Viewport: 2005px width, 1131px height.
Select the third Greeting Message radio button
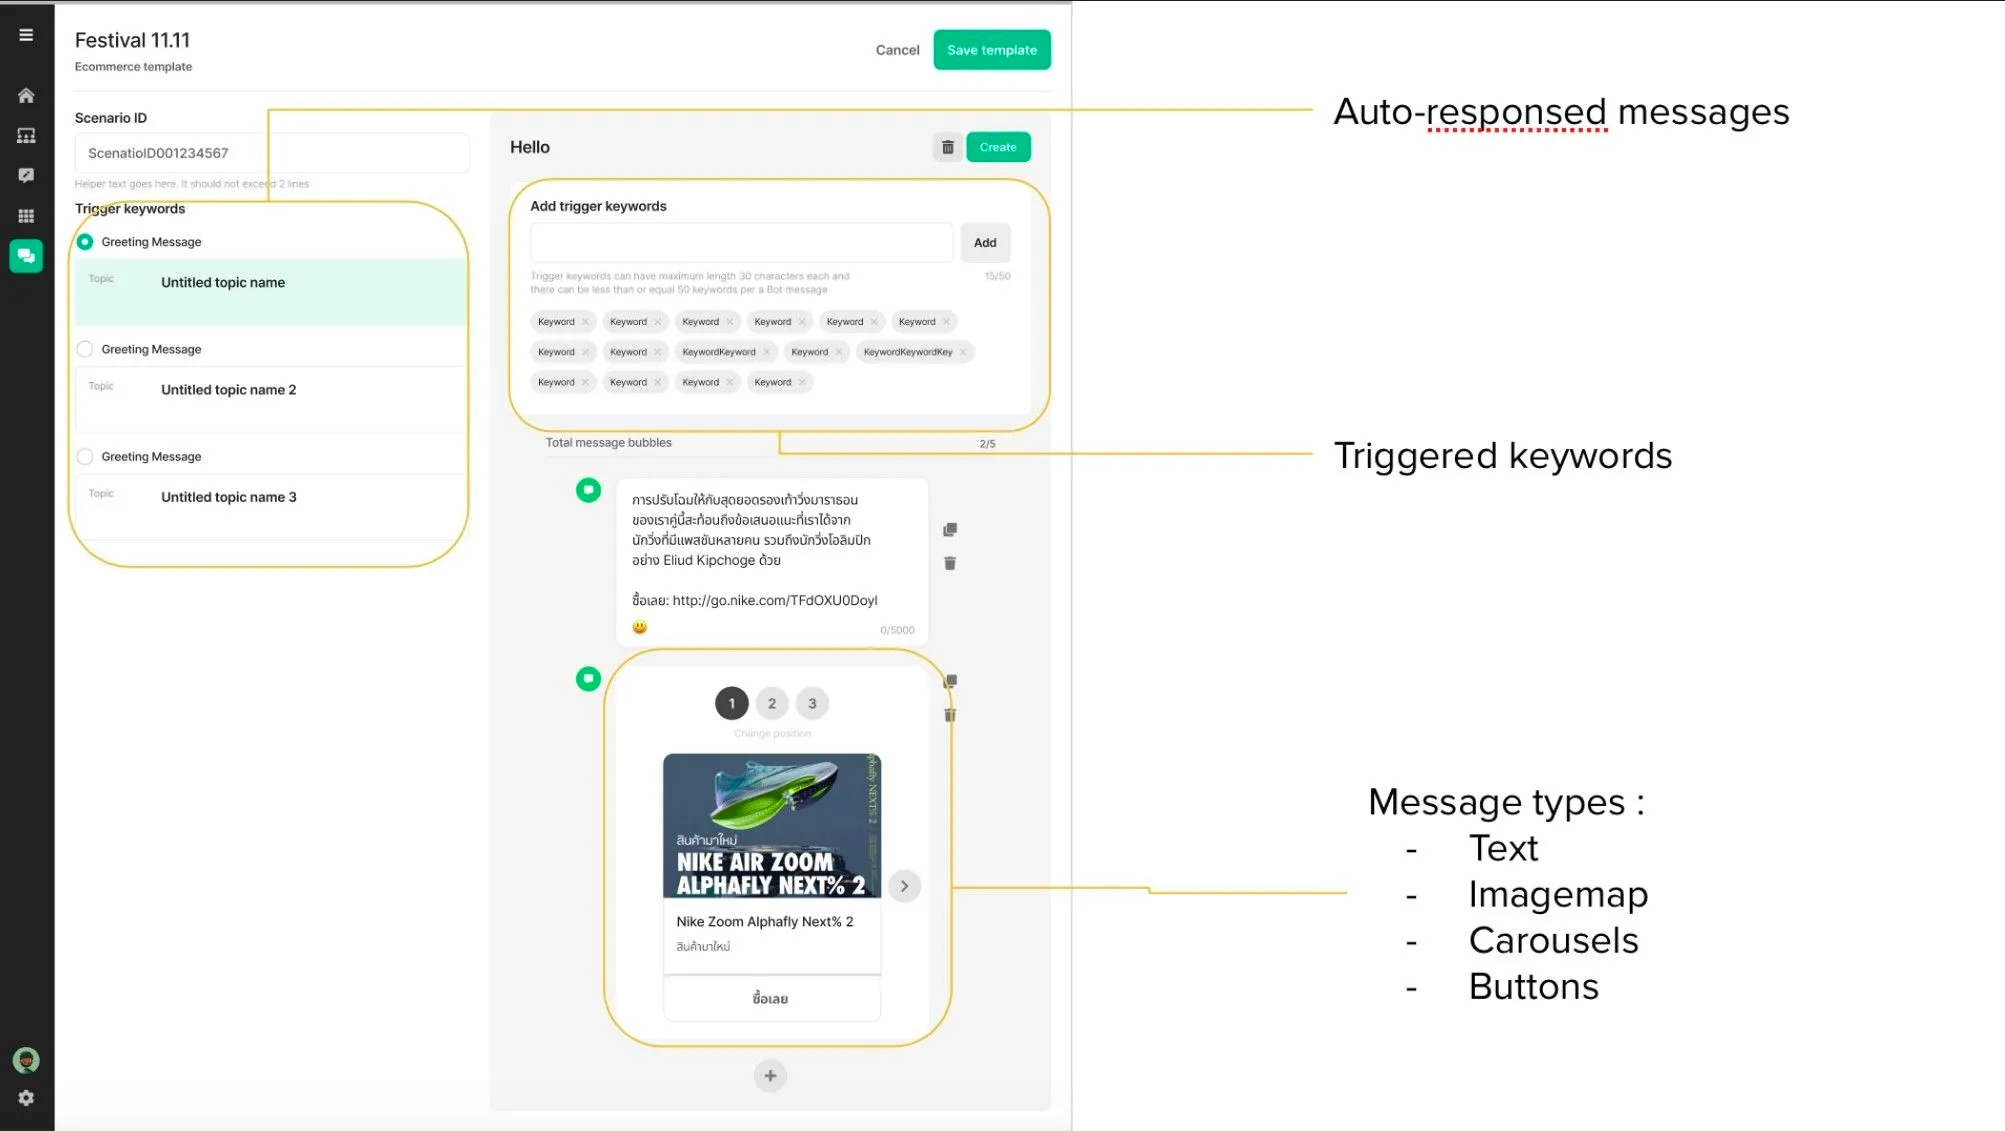tap(85, 456)
